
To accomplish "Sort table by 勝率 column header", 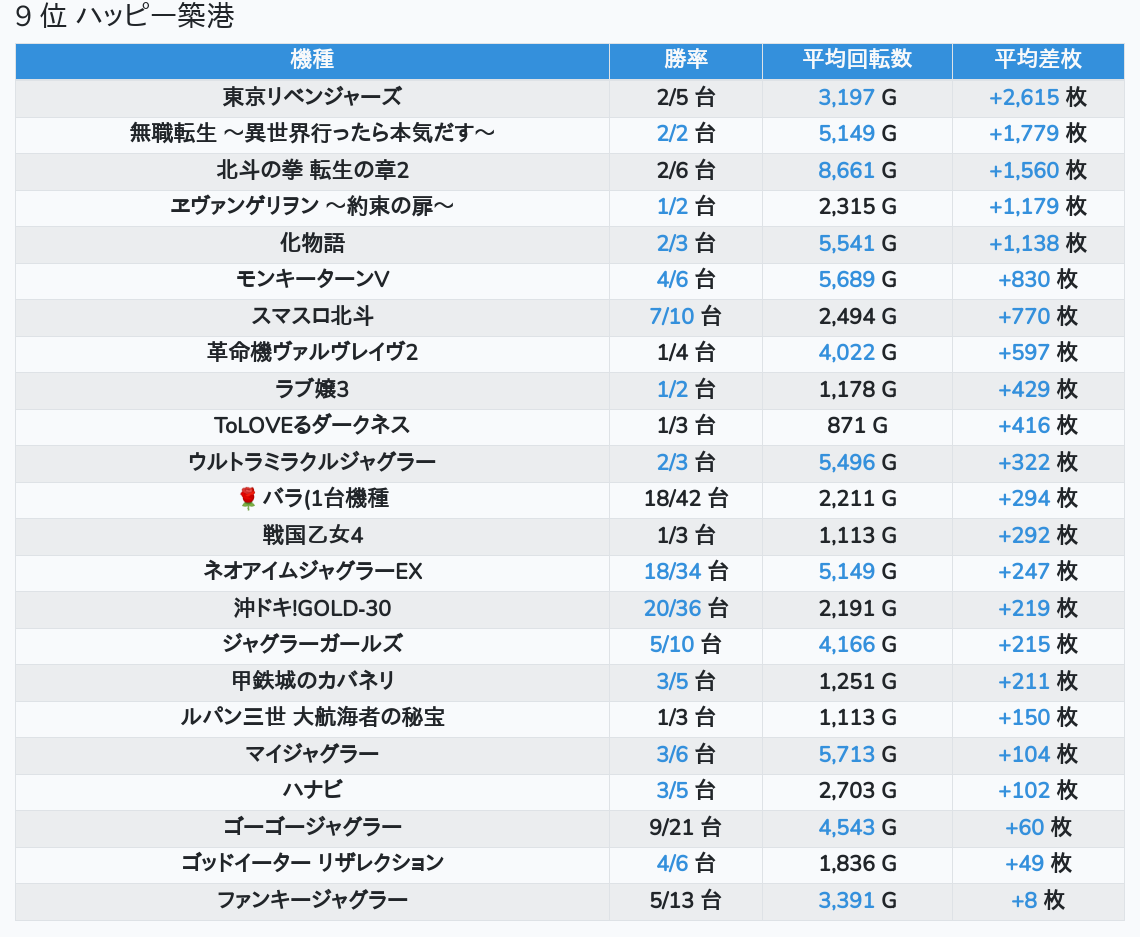I will coord(685,60).
